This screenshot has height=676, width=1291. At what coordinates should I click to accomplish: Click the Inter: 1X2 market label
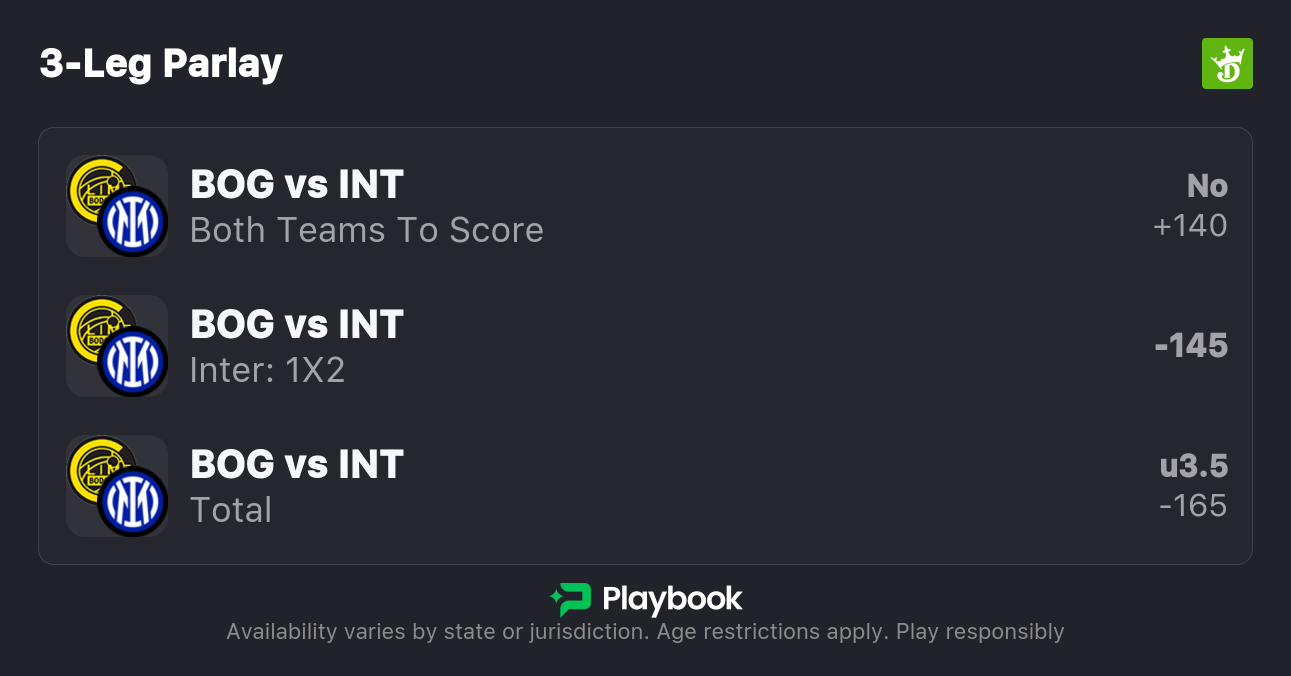267,370
